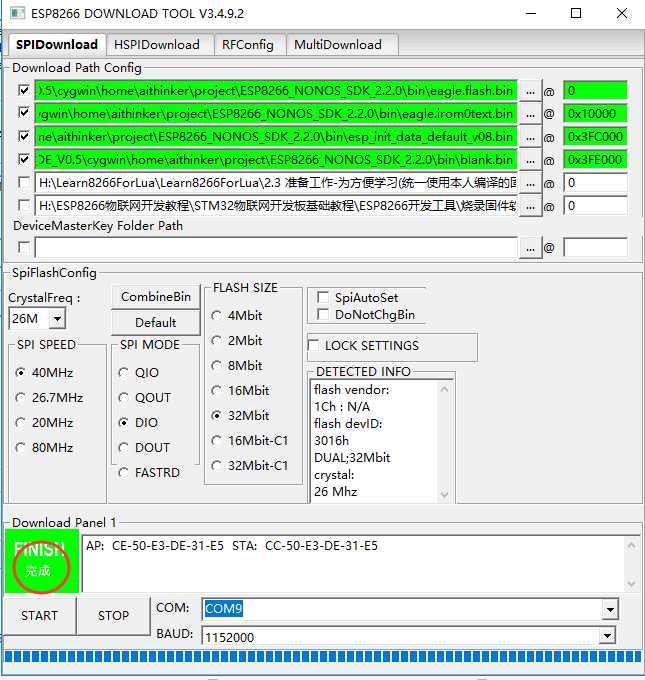The image size is (645, 680).
Task: Open the CrystalFreq dropdown
Action: click(57, 319)
